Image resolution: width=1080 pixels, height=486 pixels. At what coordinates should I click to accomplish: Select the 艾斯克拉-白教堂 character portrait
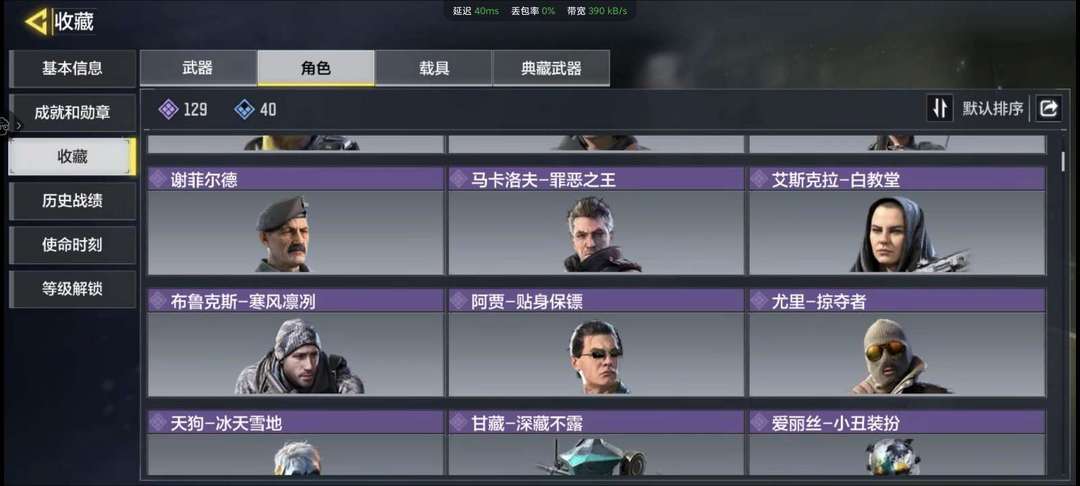click(x=897, y=233)
